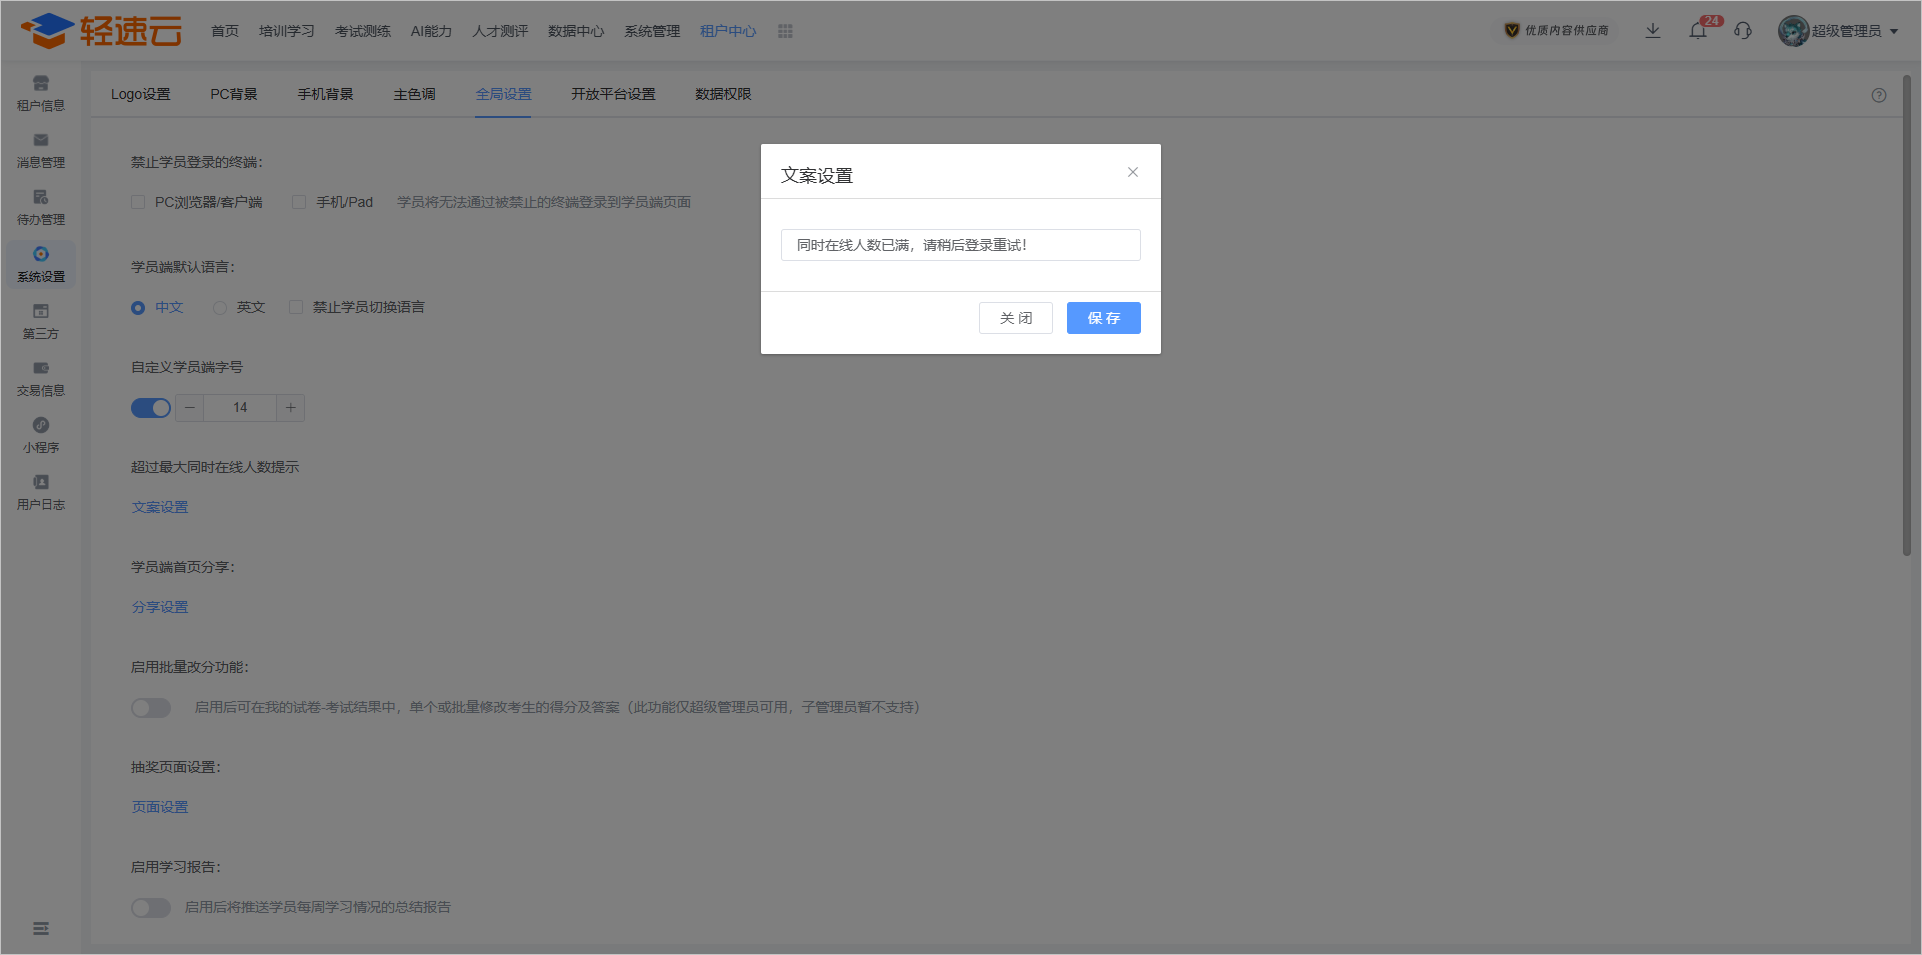Click the download icon in header
This screenshot has height=955, width=1922.
coord(1653,31)
